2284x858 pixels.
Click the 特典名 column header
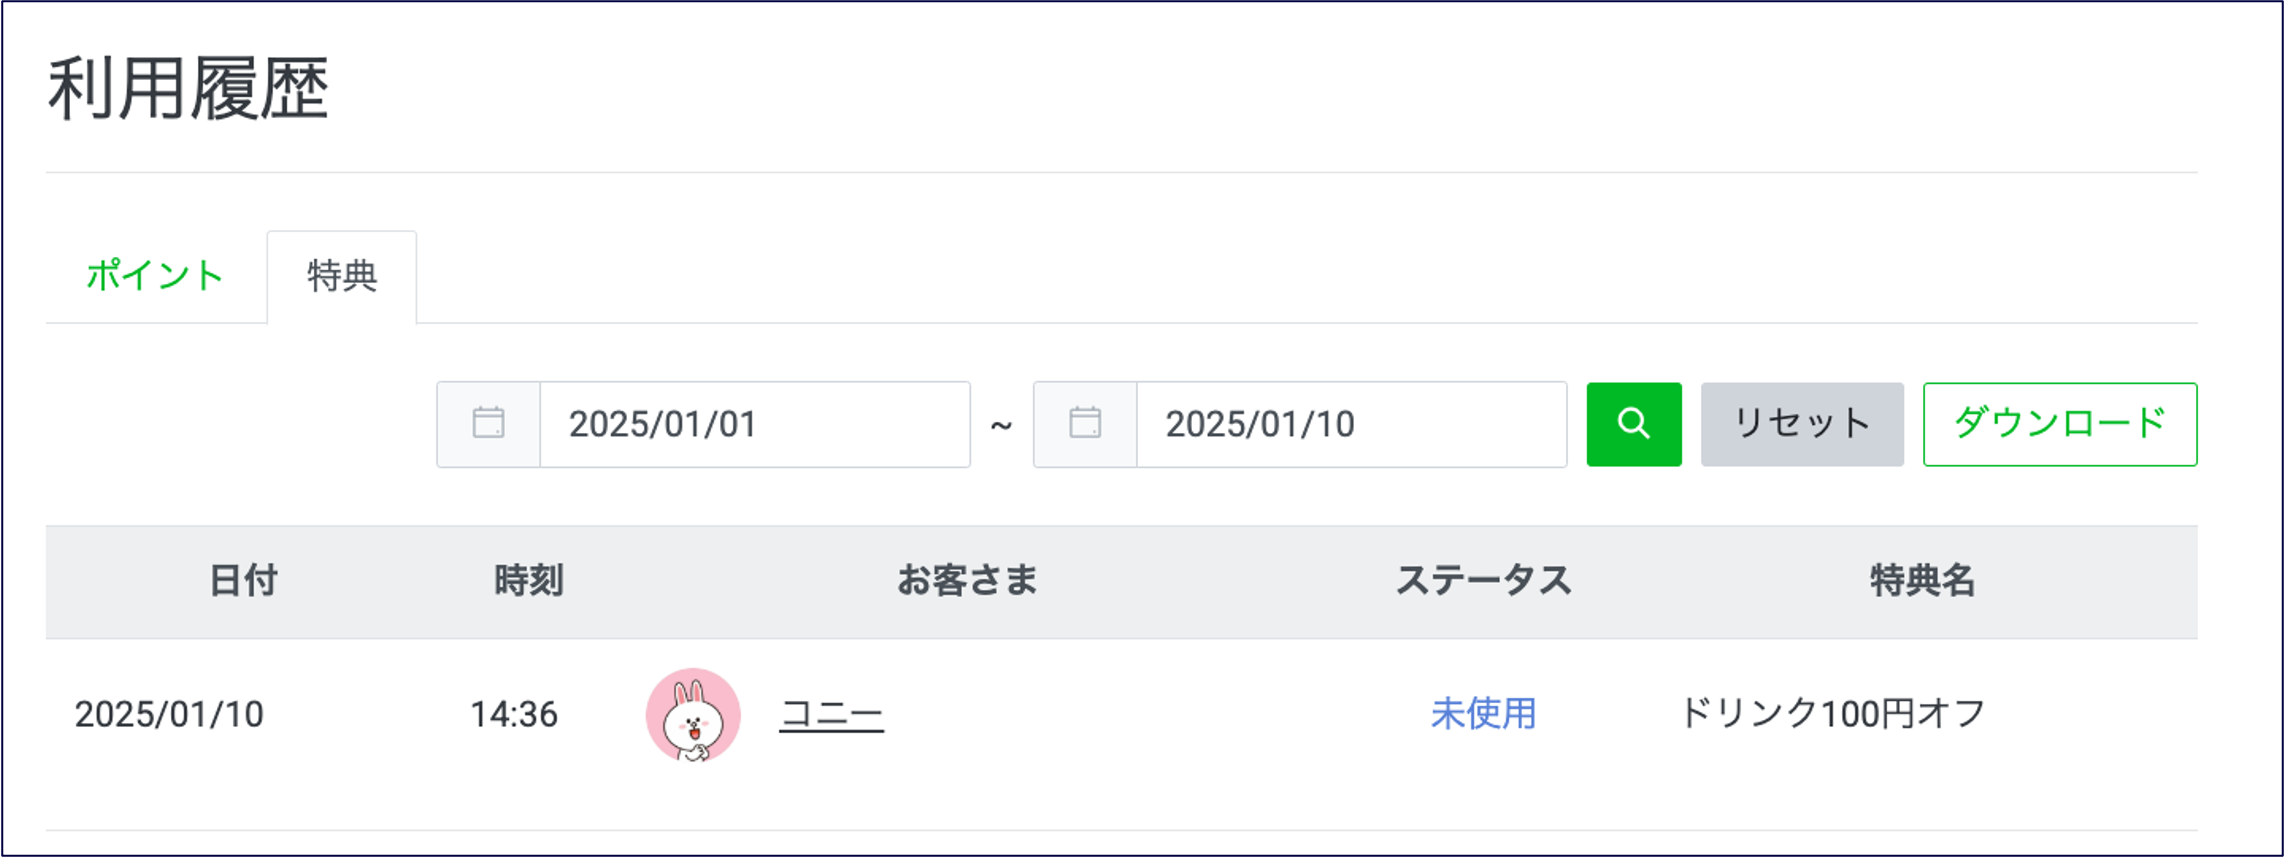1922,581
